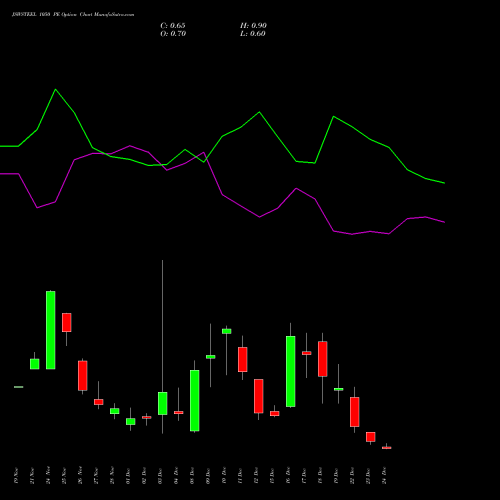The image size is (500, 500).
Task: Select the 19 Dec date label
Action: click(x=336, y=476)
